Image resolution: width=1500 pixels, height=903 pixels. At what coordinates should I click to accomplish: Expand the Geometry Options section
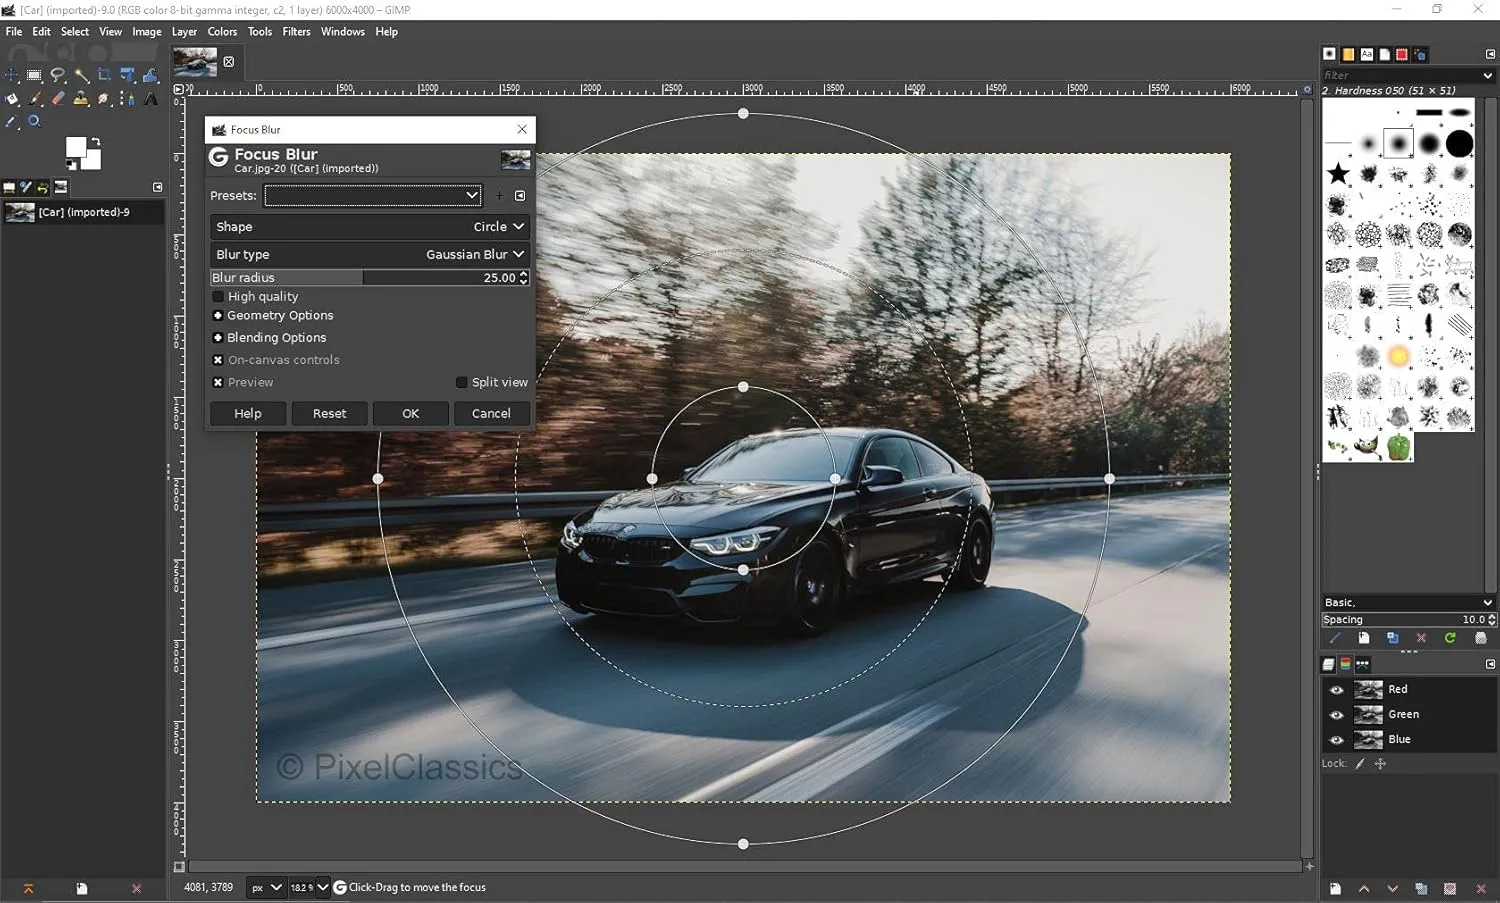point(218,315)
